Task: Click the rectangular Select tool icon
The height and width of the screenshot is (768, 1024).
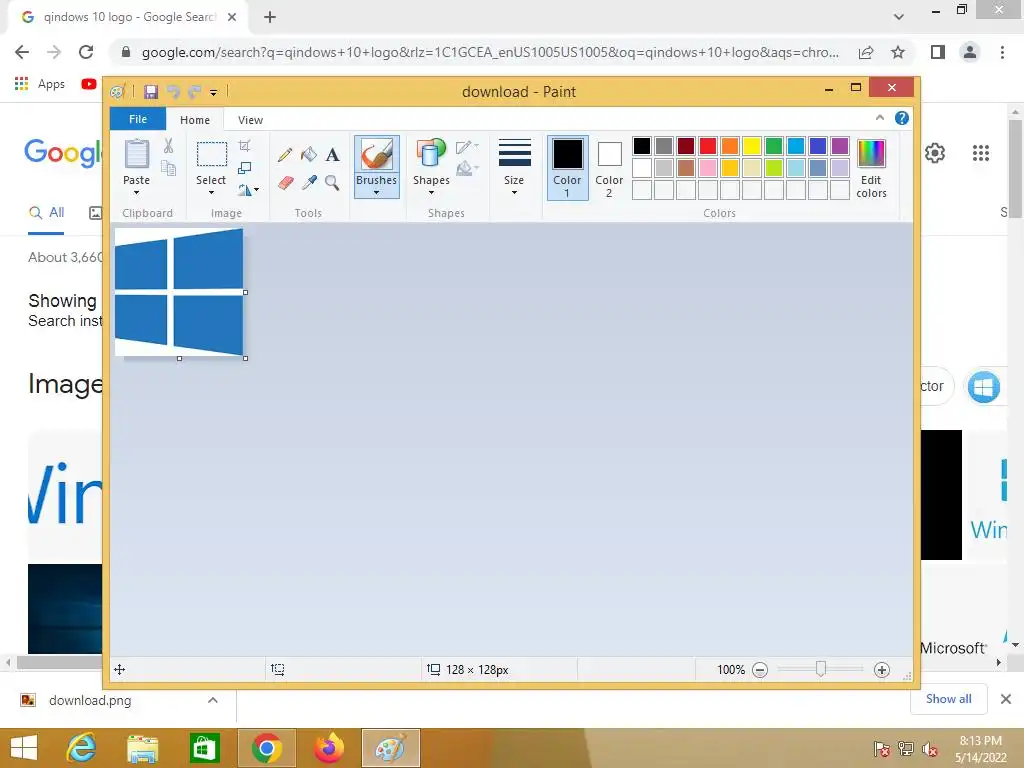Action: [212, 155]
